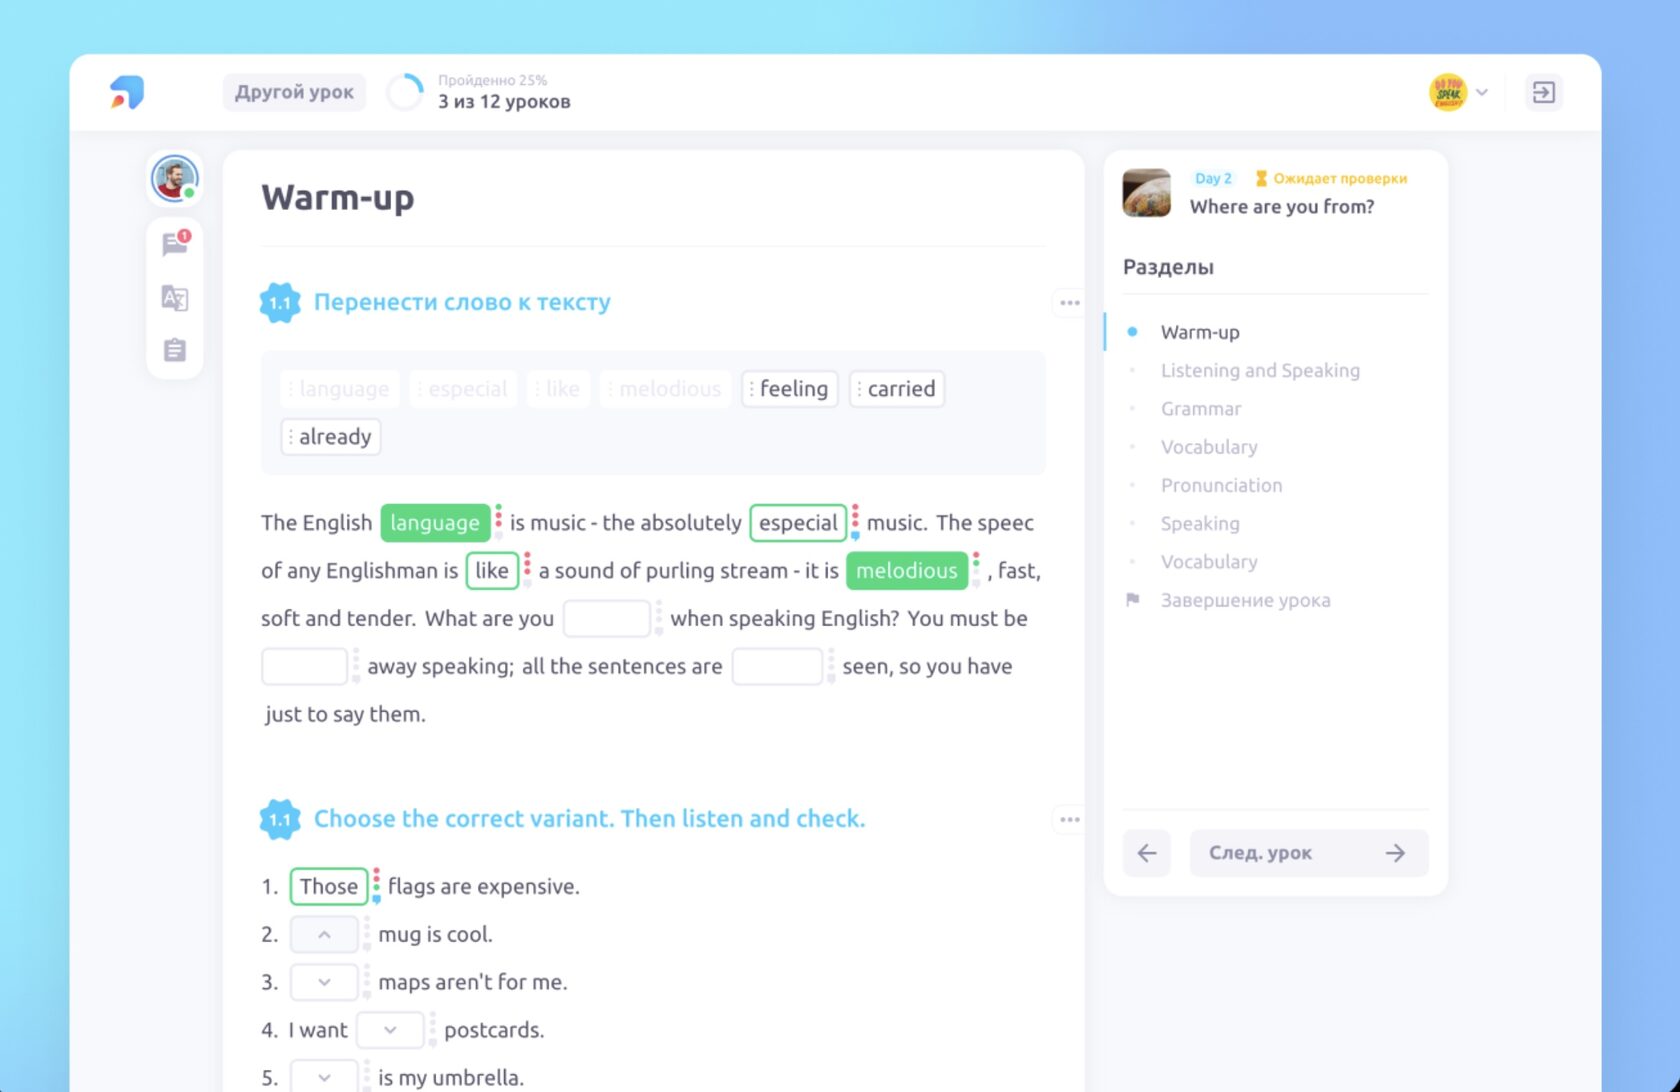
Task: Click the '3 из 12 уроков' text
Action: click(x=504, y=101)
